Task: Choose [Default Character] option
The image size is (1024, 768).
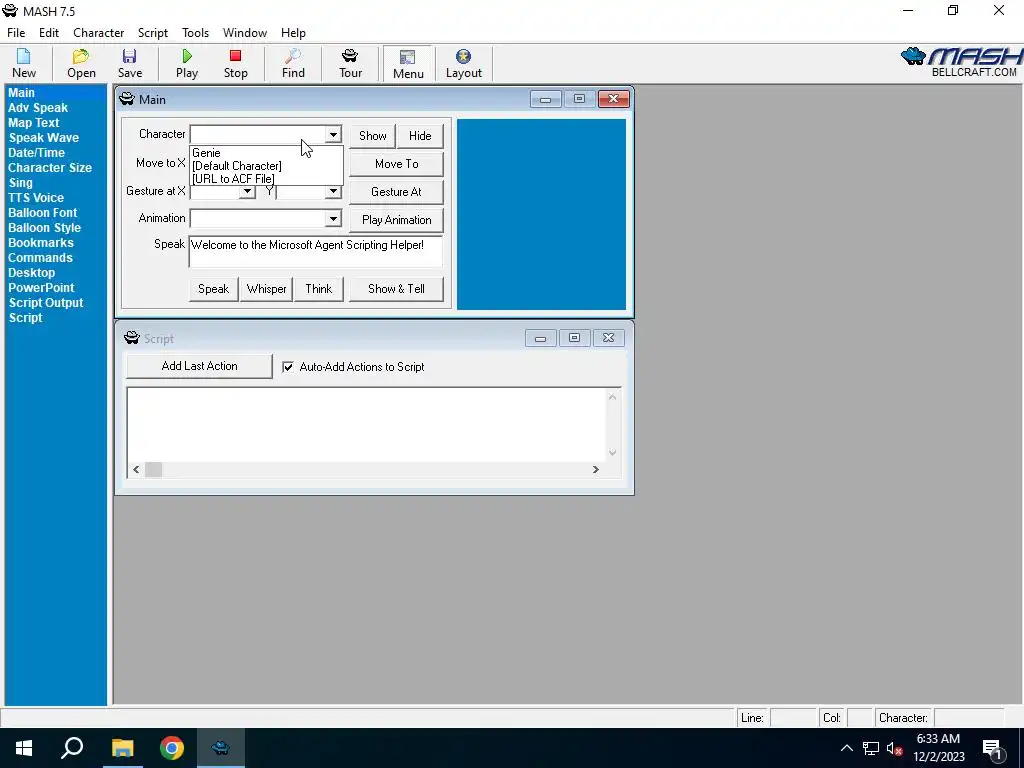Action: [x=266, y=166]
